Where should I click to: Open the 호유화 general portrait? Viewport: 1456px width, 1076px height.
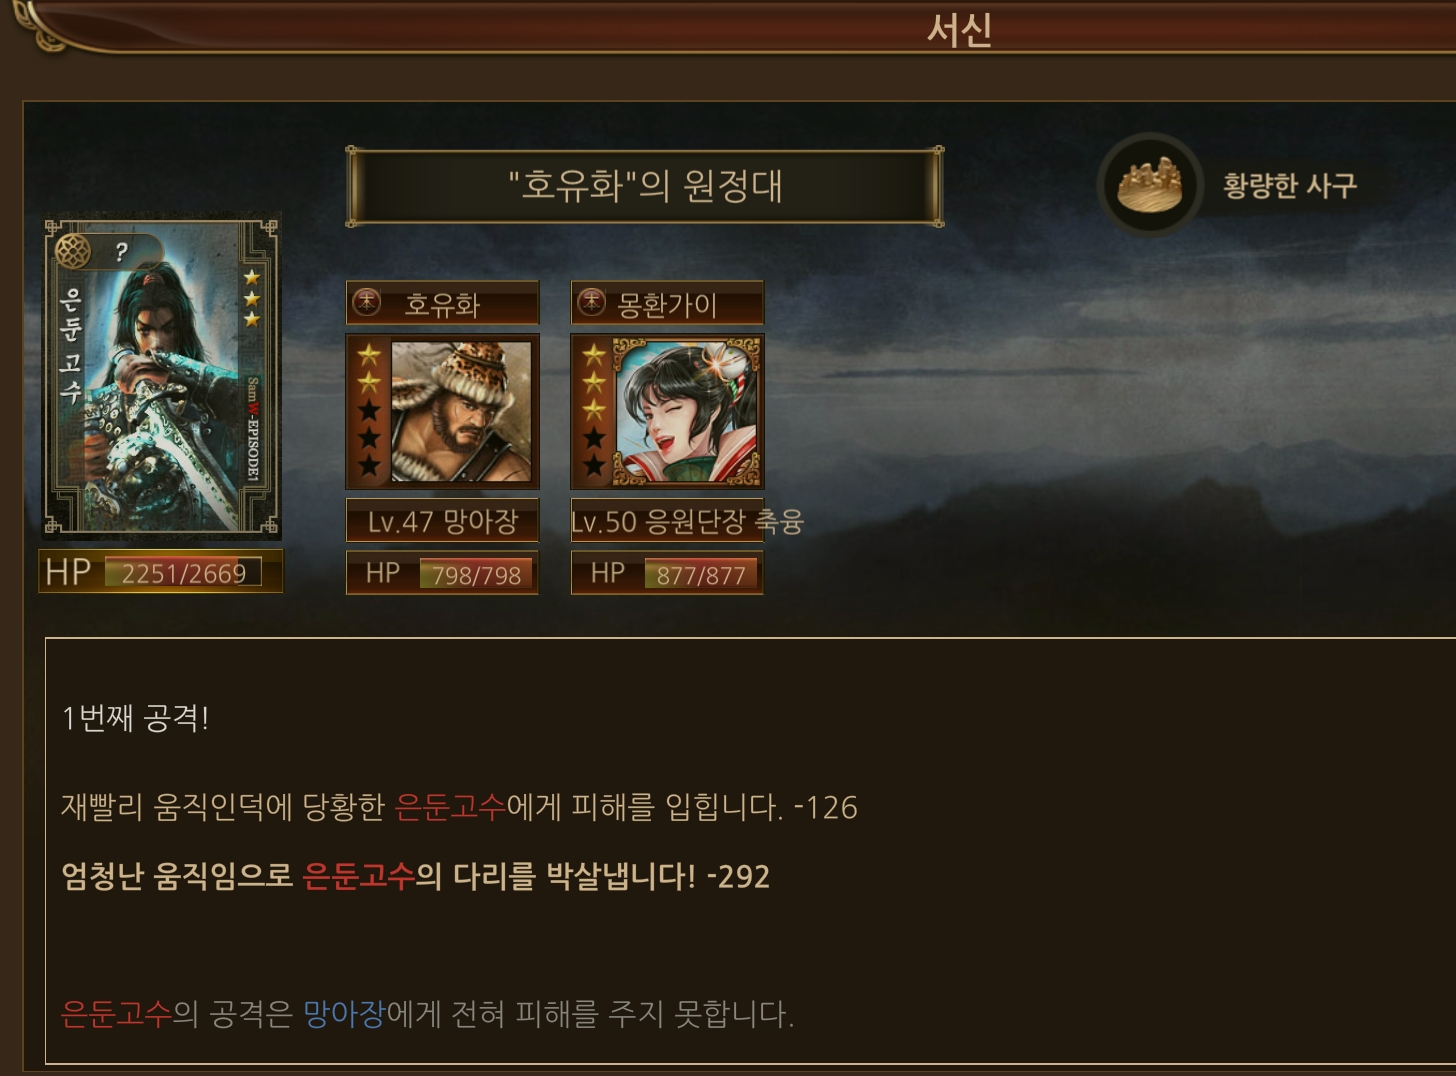pyautogui.click(x=461, y=411)
